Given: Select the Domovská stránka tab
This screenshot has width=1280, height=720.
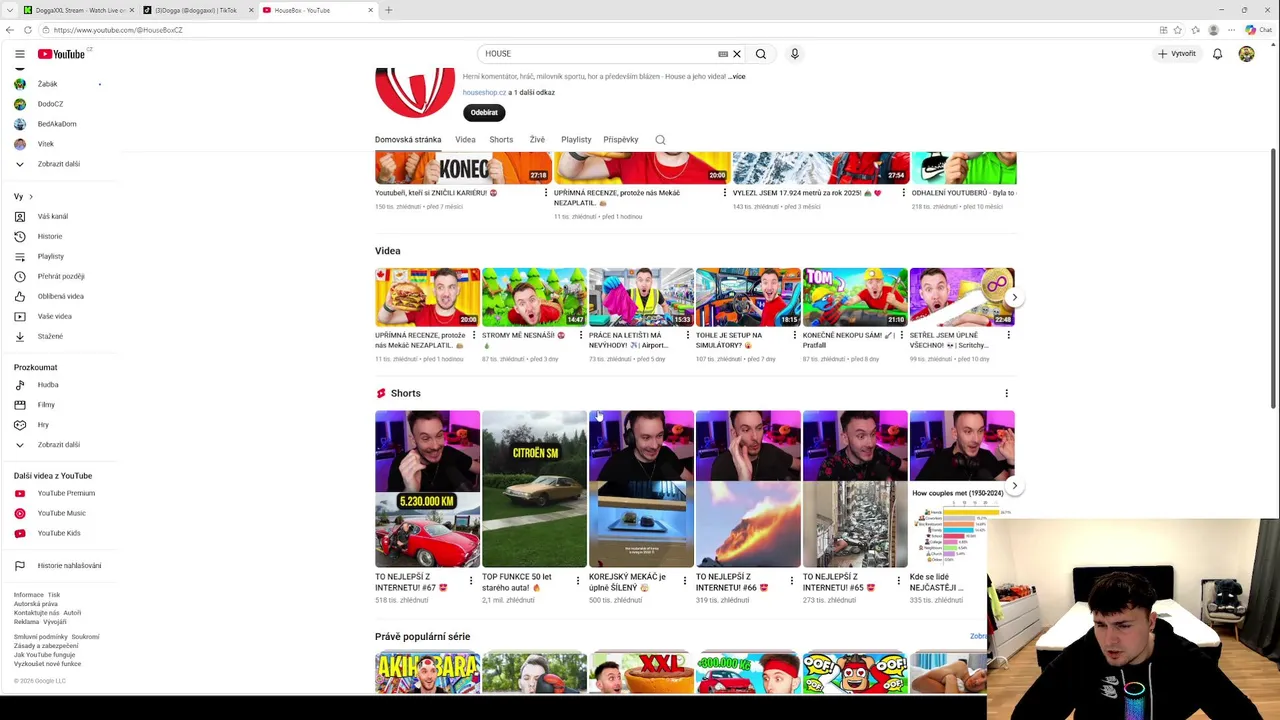Looking at the screenshot, I should coord(408,140).
